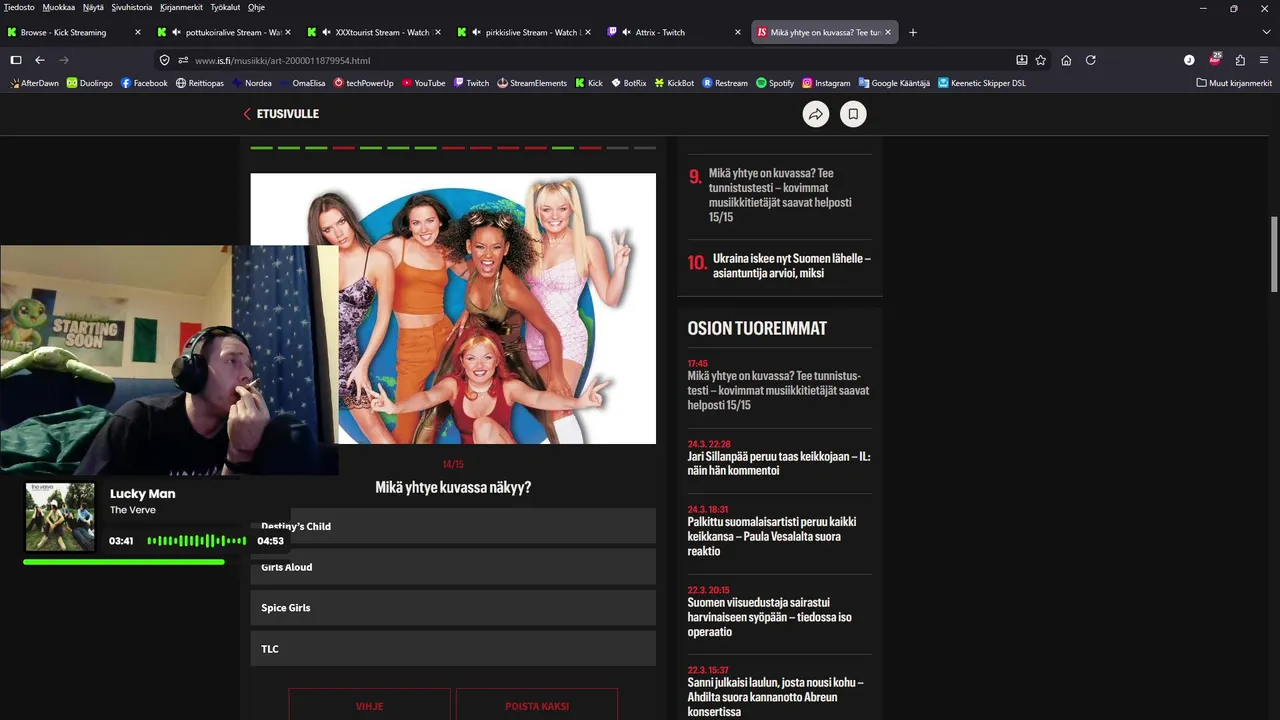Go to browser home page
Image resolution: width=1280 pixels, height=720 pixels.
pos(1066,60)
